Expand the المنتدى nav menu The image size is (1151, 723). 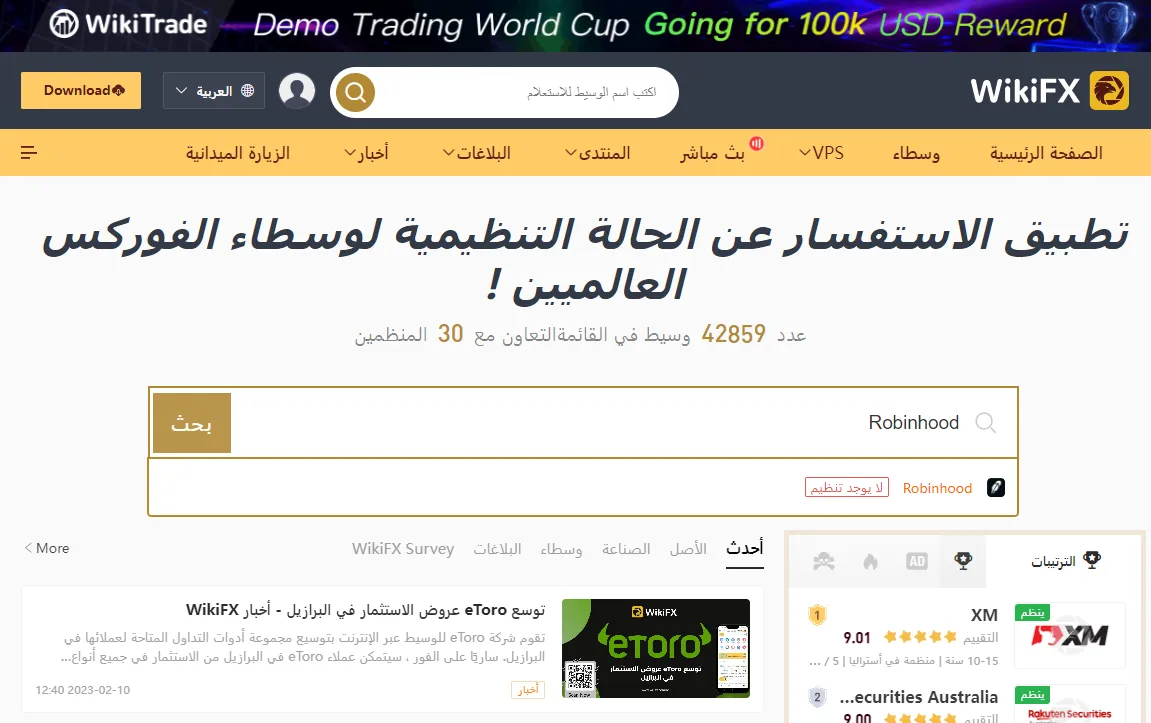click(x=598, y=153)
